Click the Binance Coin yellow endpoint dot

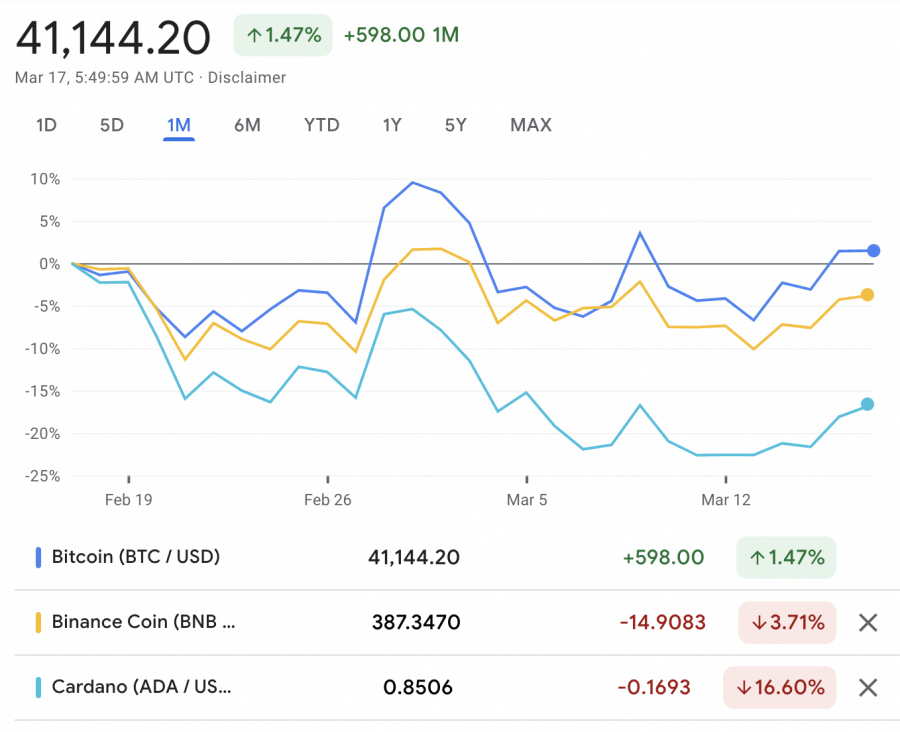(x=867, y=295)
